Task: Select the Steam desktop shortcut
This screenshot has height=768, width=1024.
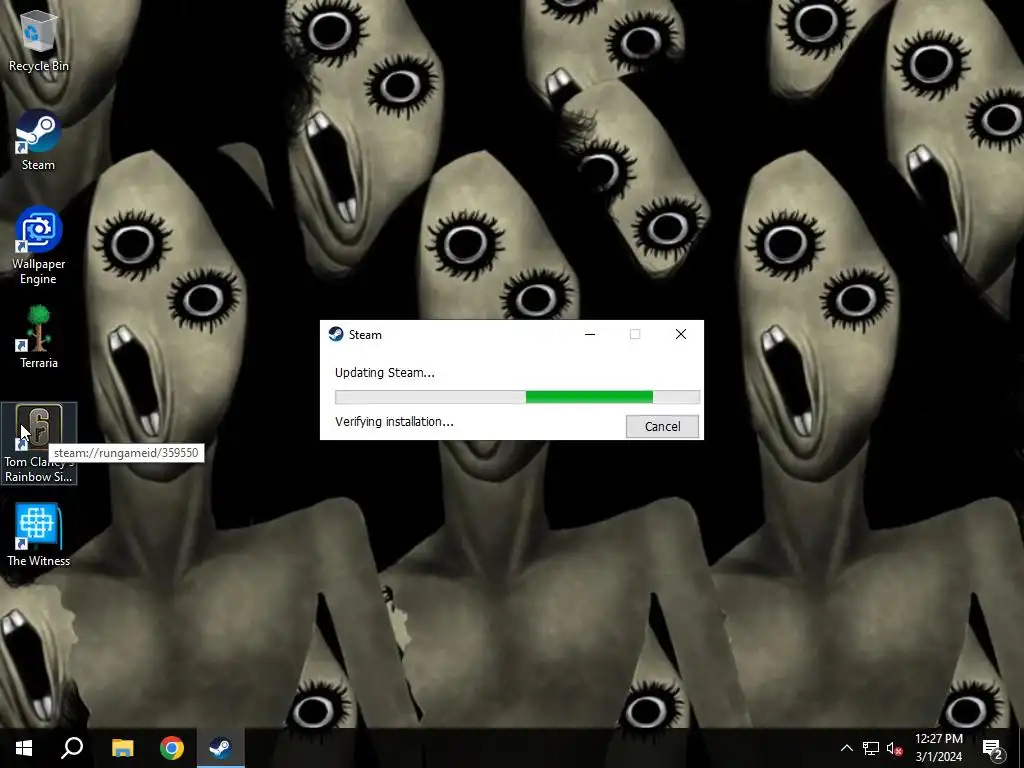Action: click(x=39, y=140)
